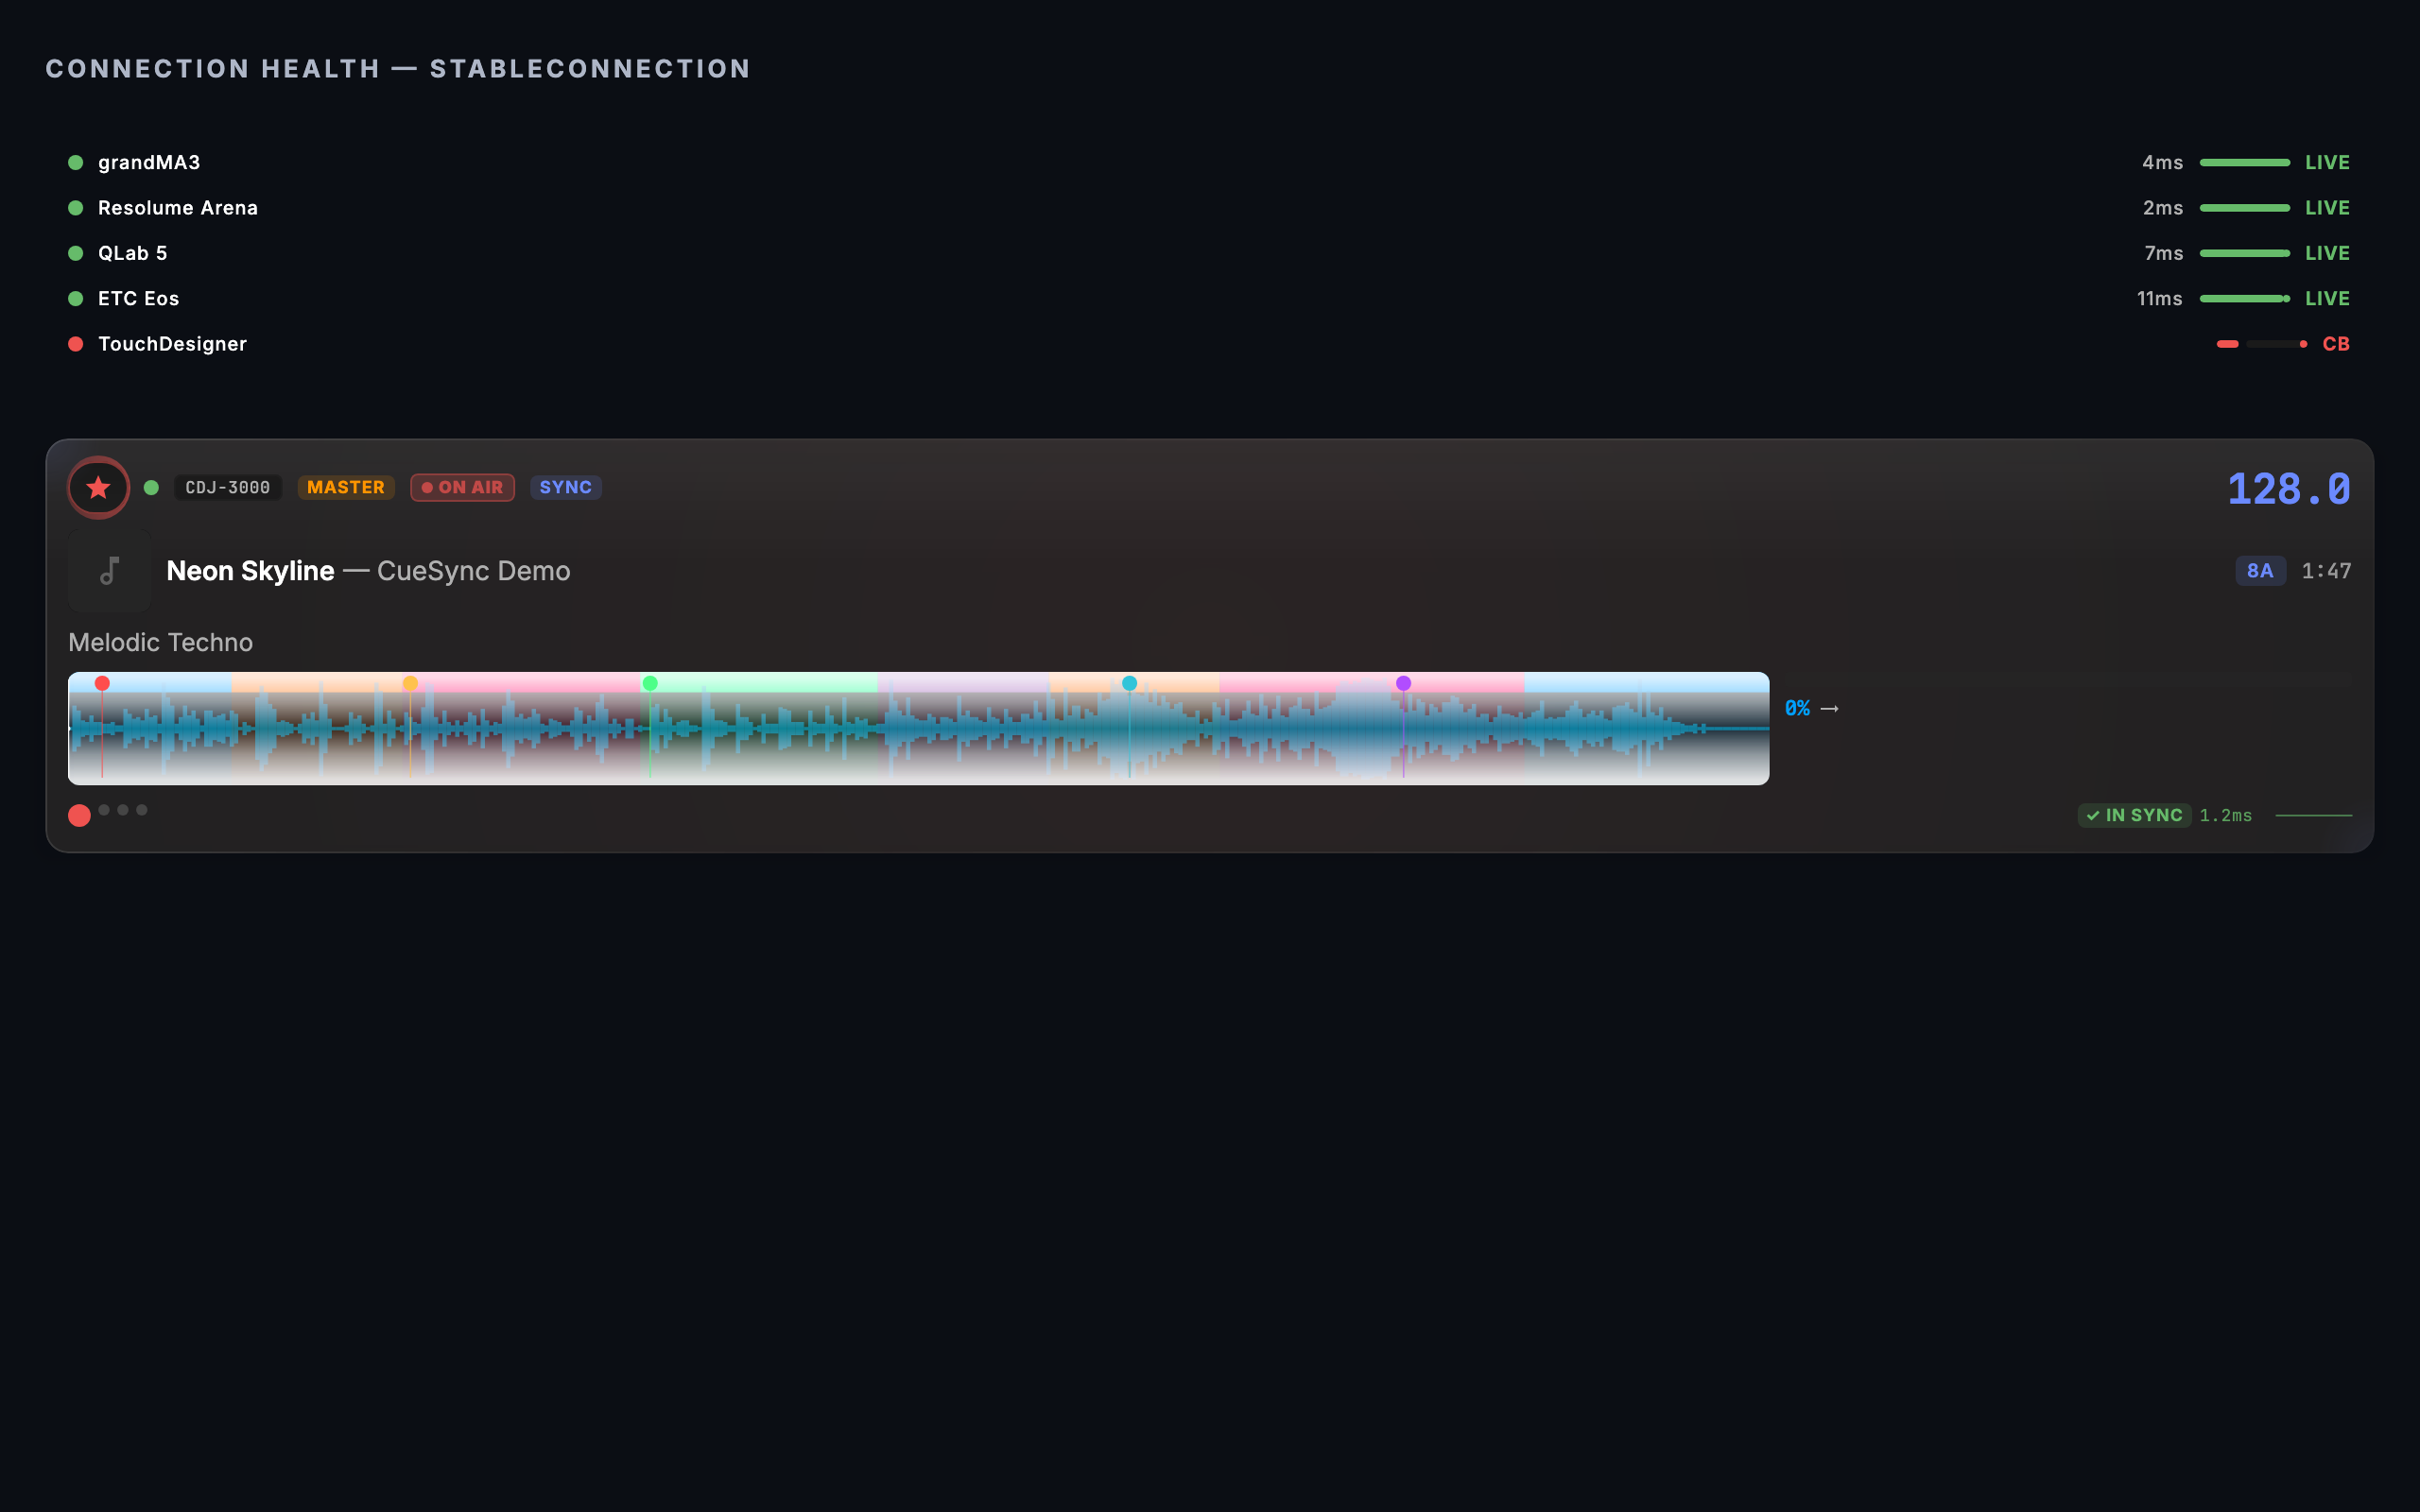This screenshot has width=2420, height=1512.
Task: Toggle the SYNC badge
Action: tap(566, 488)
